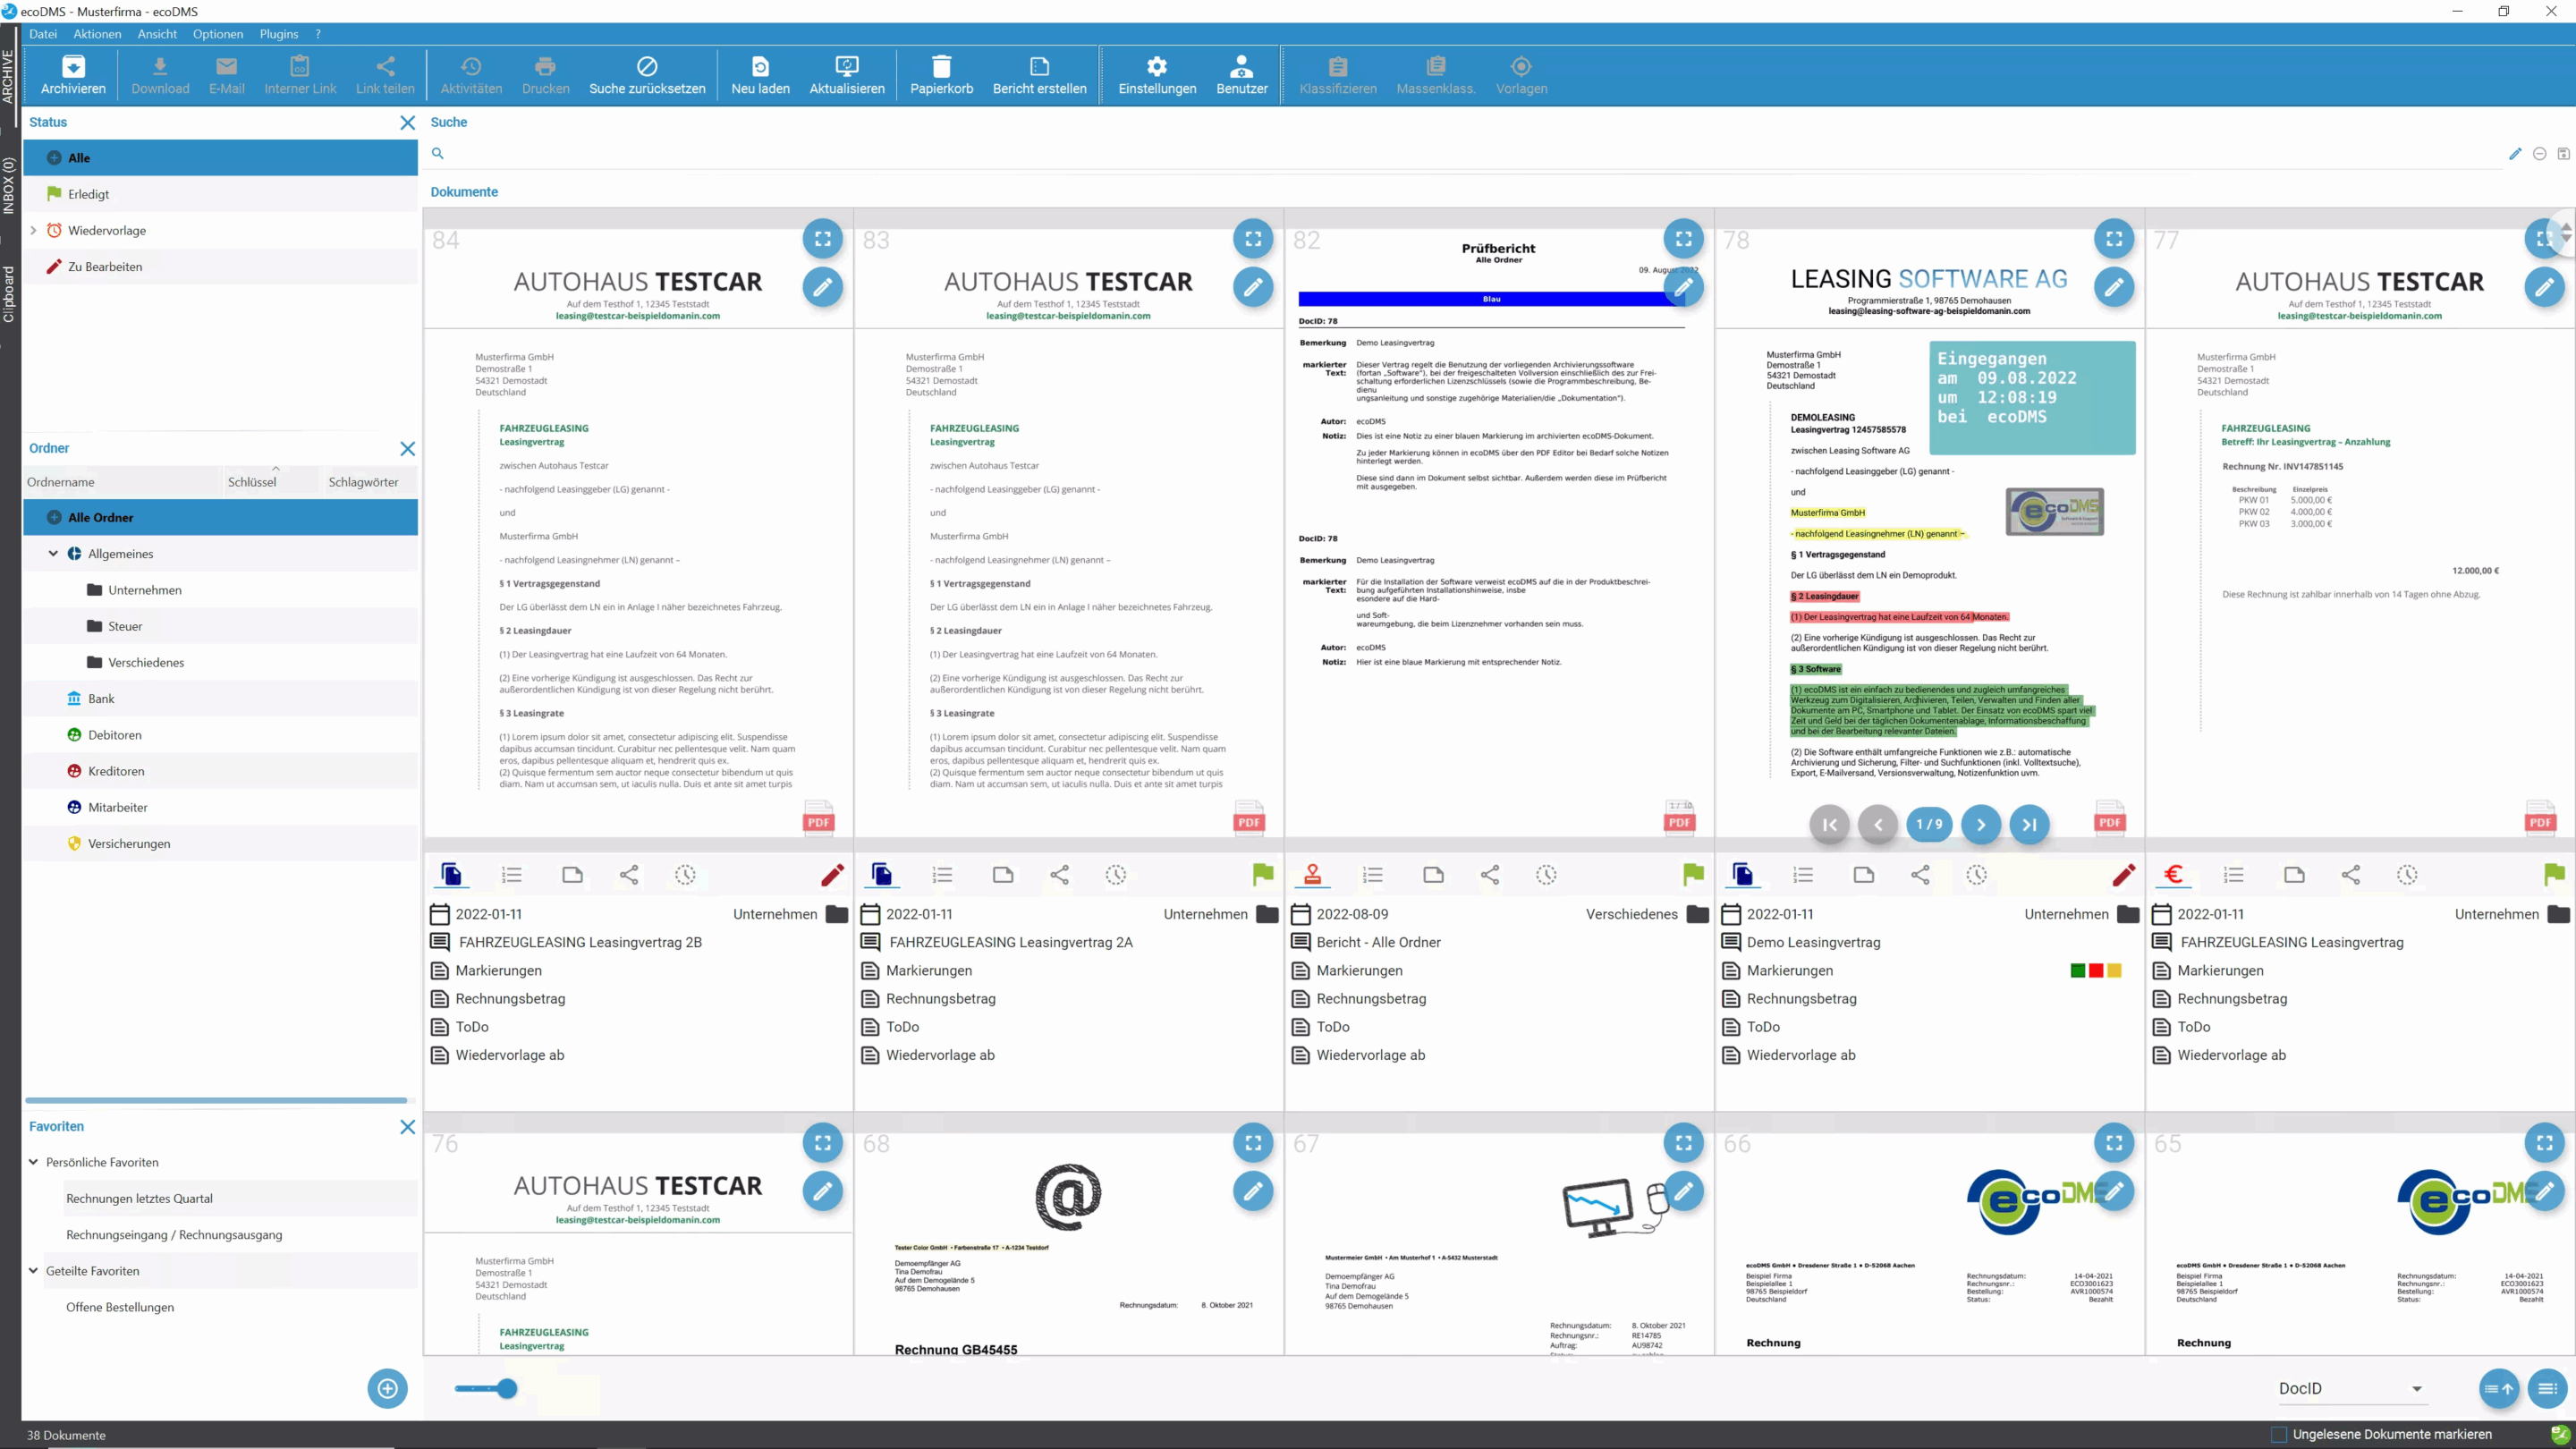Open the Aktionen menu
This screenshot has height=1449, width=2576.
pos(97,33)
